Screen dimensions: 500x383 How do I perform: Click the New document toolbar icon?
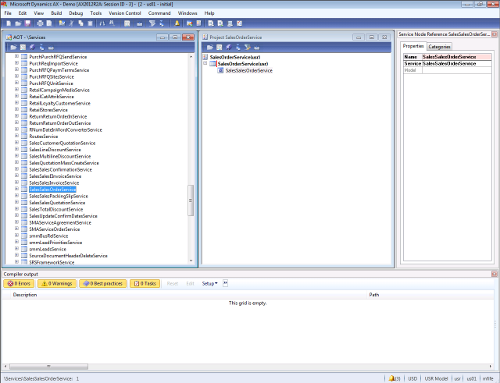[x=9, y=23]
